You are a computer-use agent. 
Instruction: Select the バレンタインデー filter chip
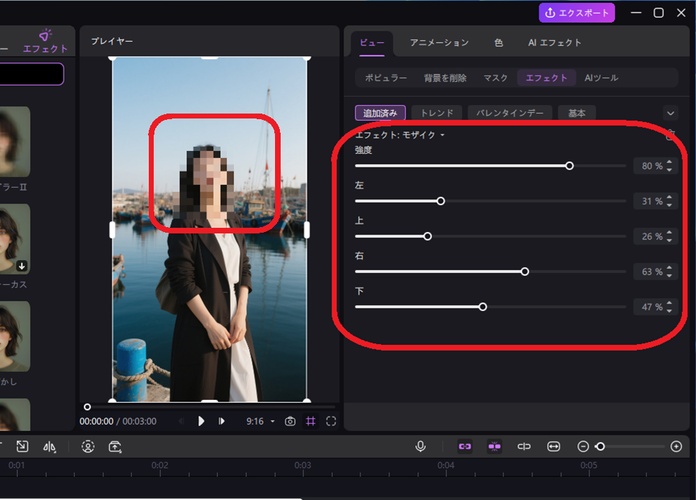[510, 113]
